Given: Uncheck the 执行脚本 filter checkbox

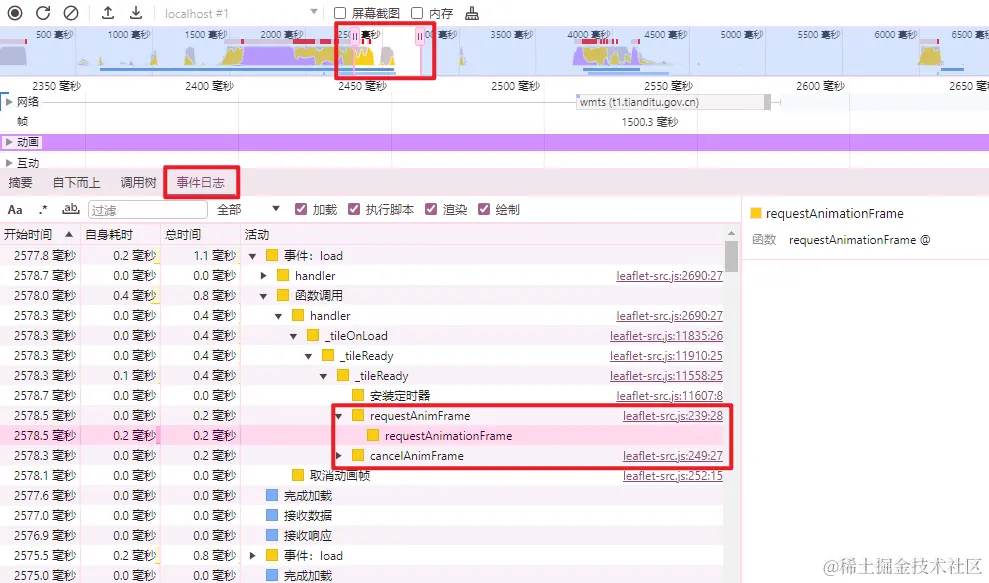Looking at the screenshot, I should pos(354,209).
